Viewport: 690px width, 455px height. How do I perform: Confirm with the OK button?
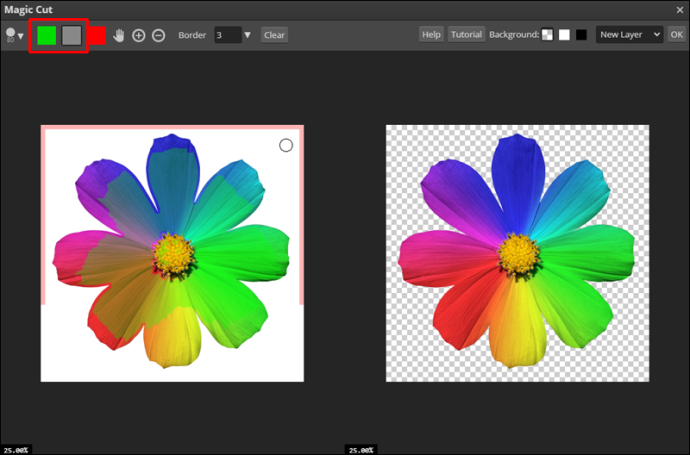pyautogui.click(x=676, y=34)
